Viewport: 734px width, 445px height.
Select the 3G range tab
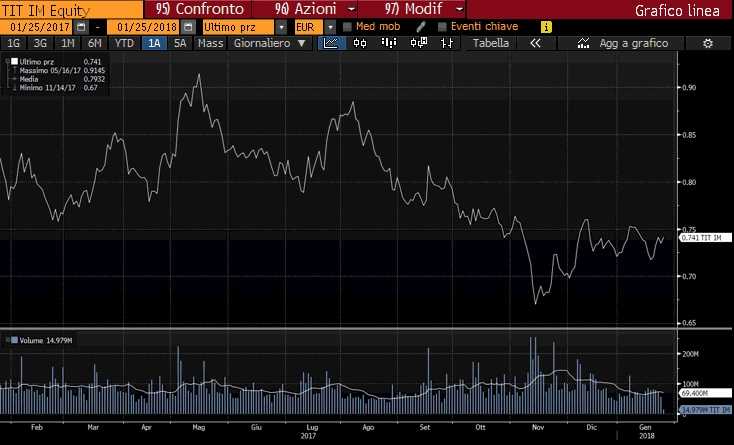point(40,43)
